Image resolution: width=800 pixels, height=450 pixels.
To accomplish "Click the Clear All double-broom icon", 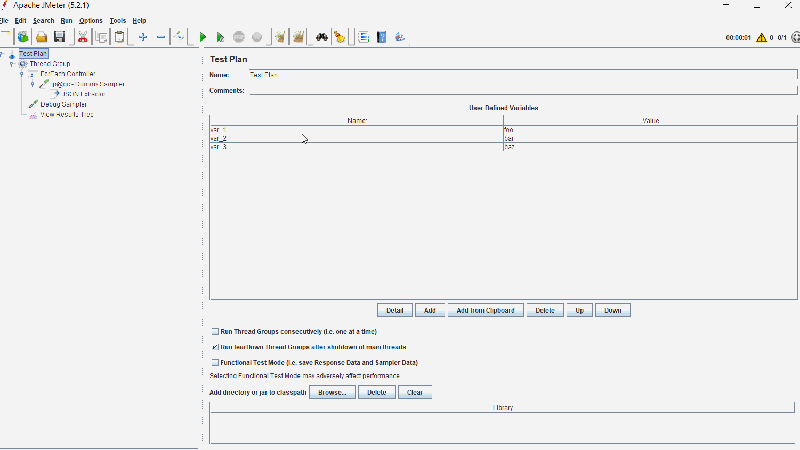I will [298, 37].
